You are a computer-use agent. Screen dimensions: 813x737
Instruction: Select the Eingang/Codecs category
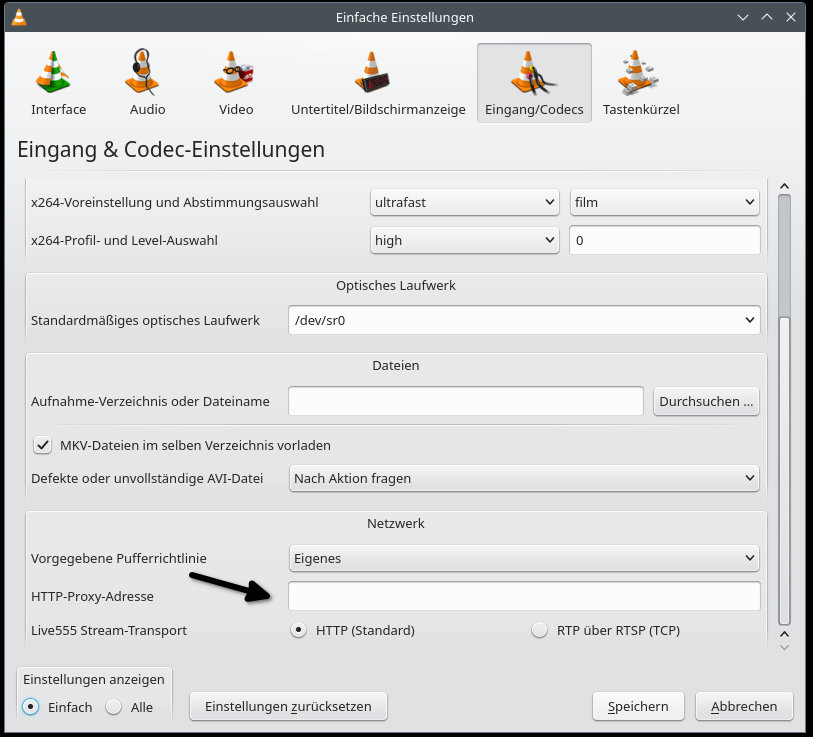[x=534, y=83]
